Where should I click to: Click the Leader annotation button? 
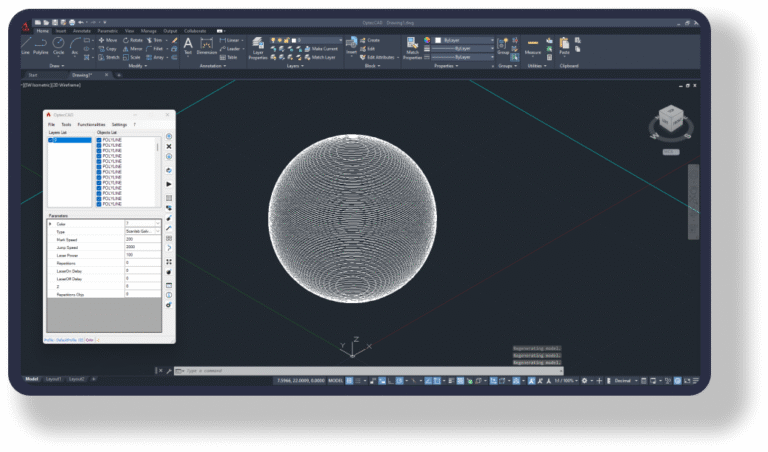[x=232, y=48]
